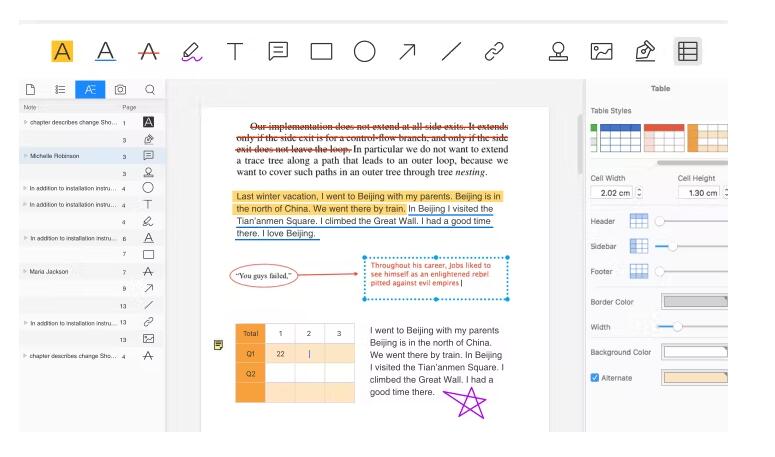This screenshot has height=457, width=775.
Task: Toggle the Alternate checkbox
Action: point(595,377)
